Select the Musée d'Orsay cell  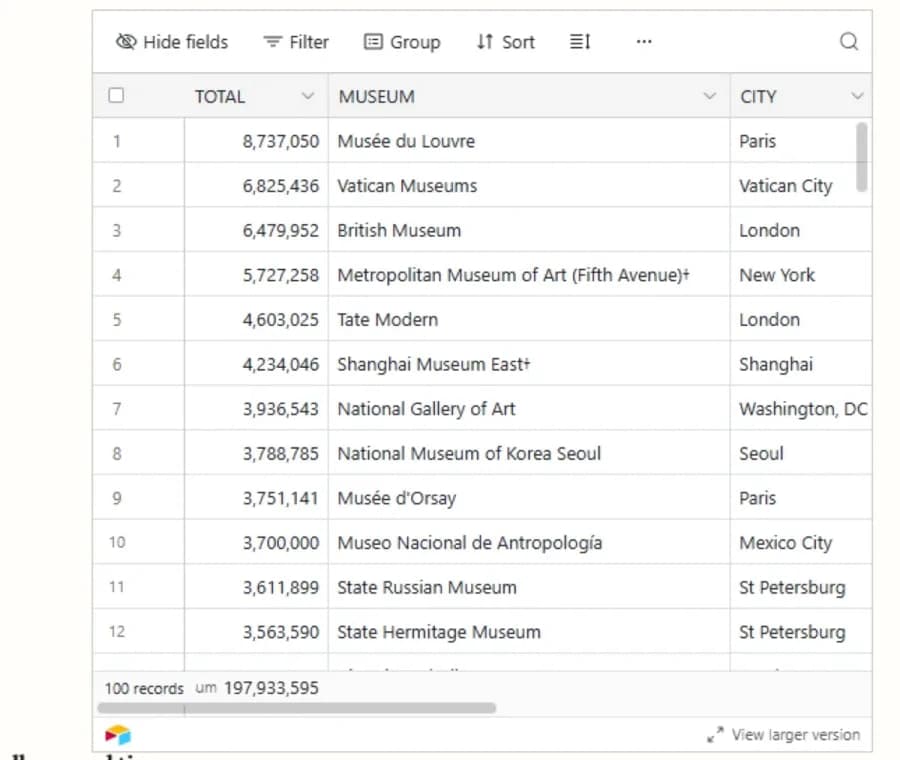point(529,498)
